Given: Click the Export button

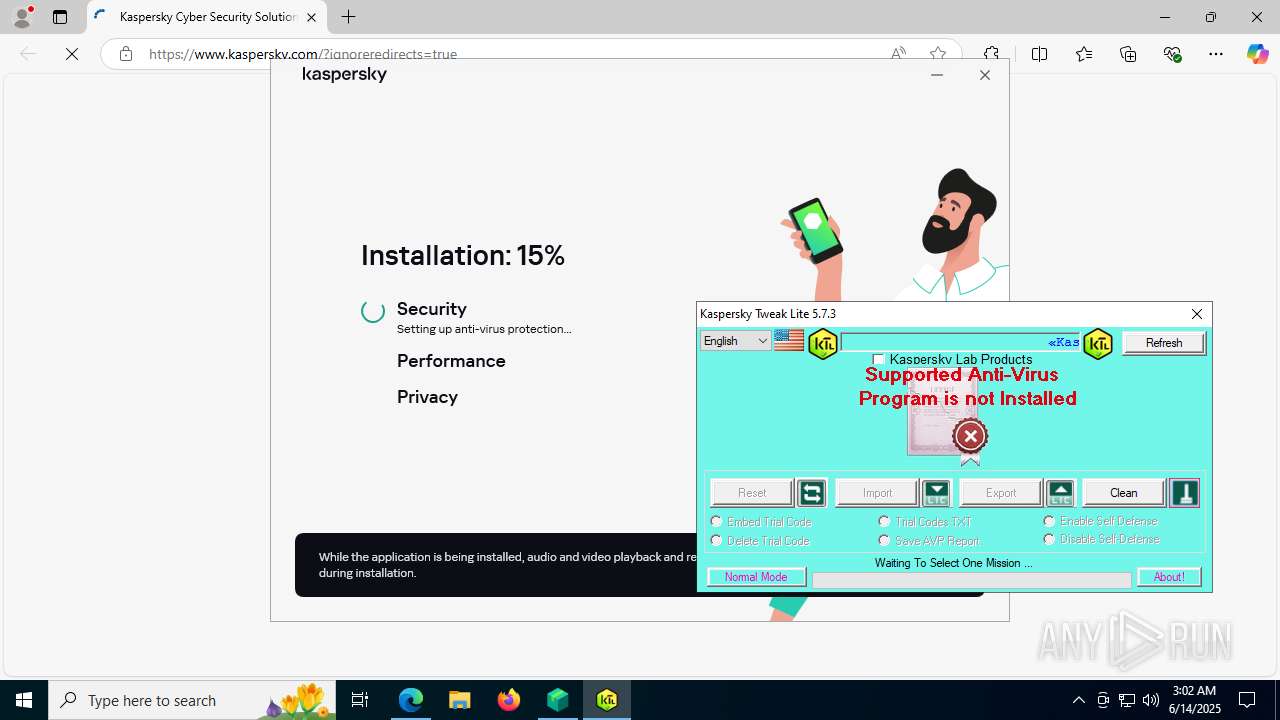Looking at the screenshot, I should click(1001, 492).
